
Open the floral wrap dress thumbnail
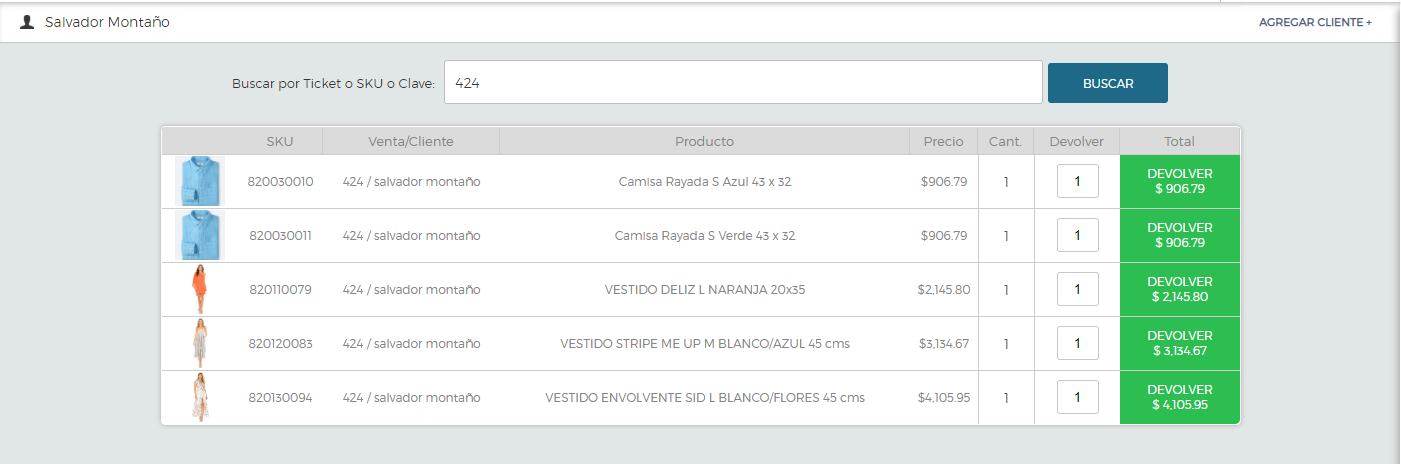(199, 397)
